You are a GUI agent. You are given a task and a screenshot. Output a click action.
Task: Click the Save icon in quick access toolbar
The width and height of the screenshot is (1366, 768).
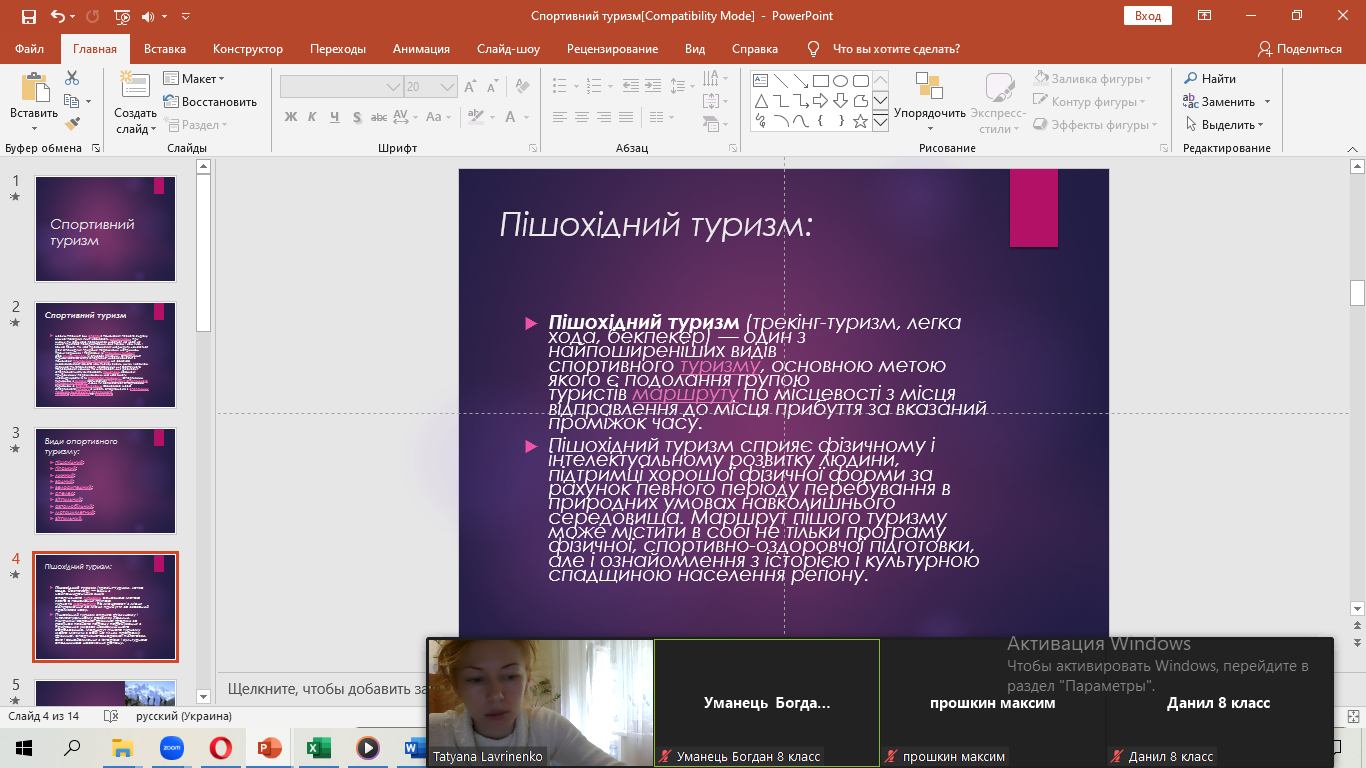pos(28,16)
